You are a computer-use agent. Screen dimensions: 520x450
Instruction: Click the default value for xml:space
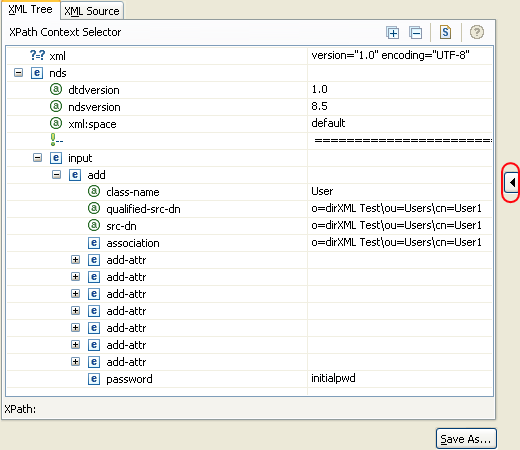tap(328, 123)
